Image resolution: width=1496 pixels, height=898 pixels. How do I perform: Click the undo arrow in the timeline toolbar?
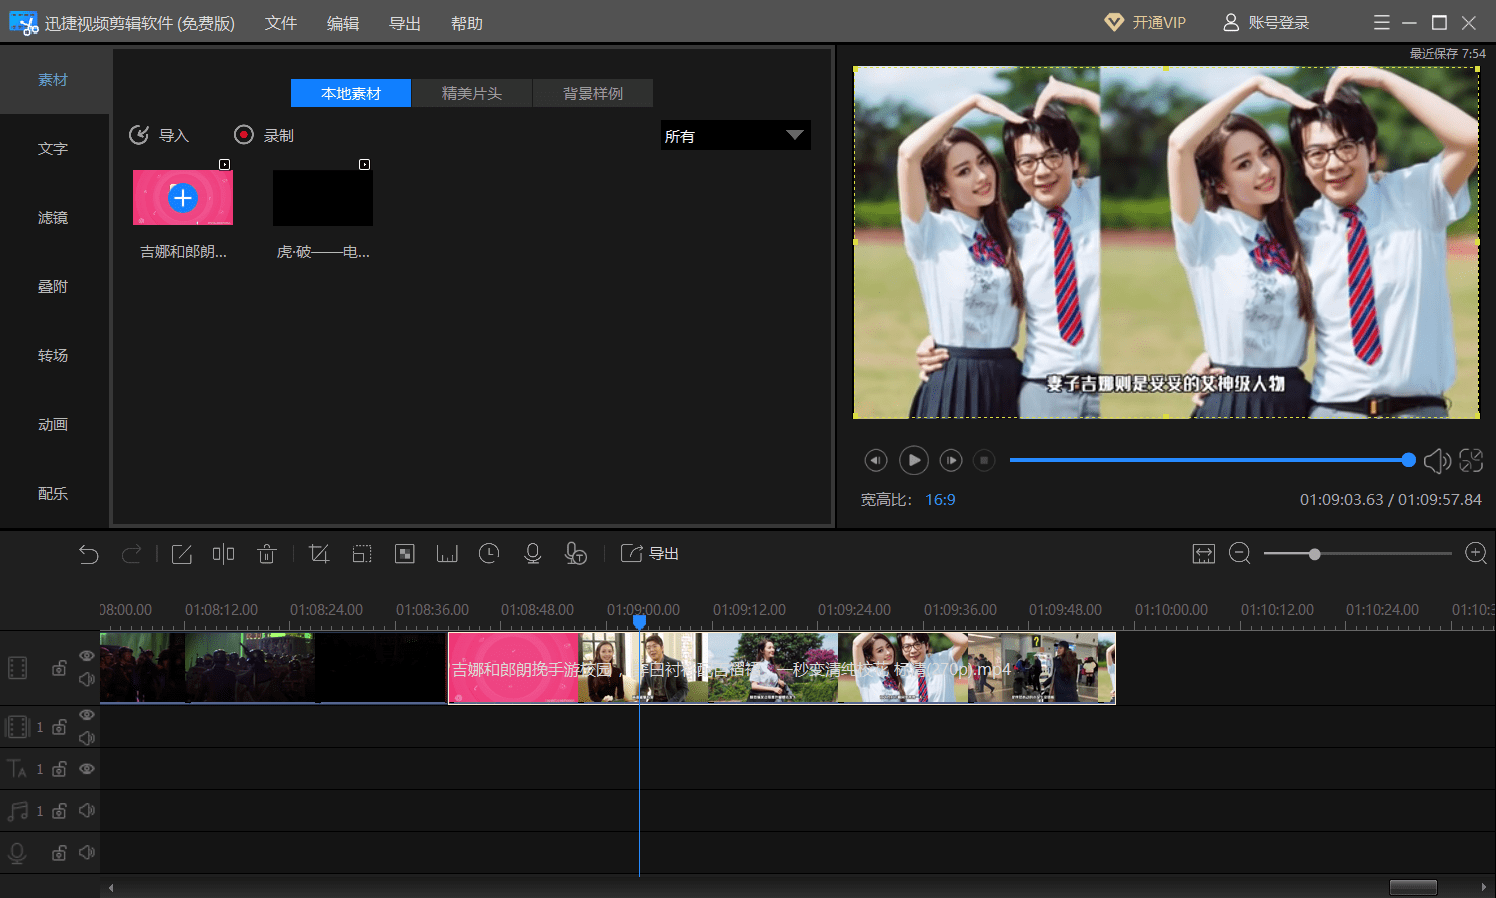89,554
